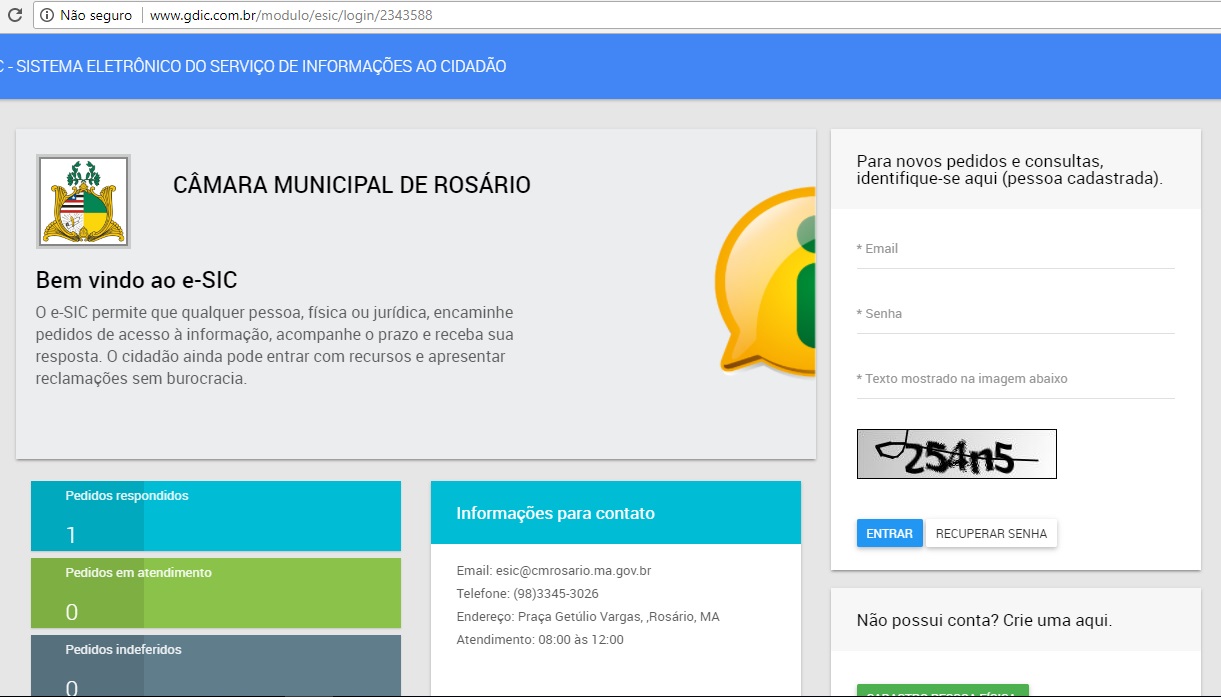Click the browser address bar URL

[x=290, y=16]
